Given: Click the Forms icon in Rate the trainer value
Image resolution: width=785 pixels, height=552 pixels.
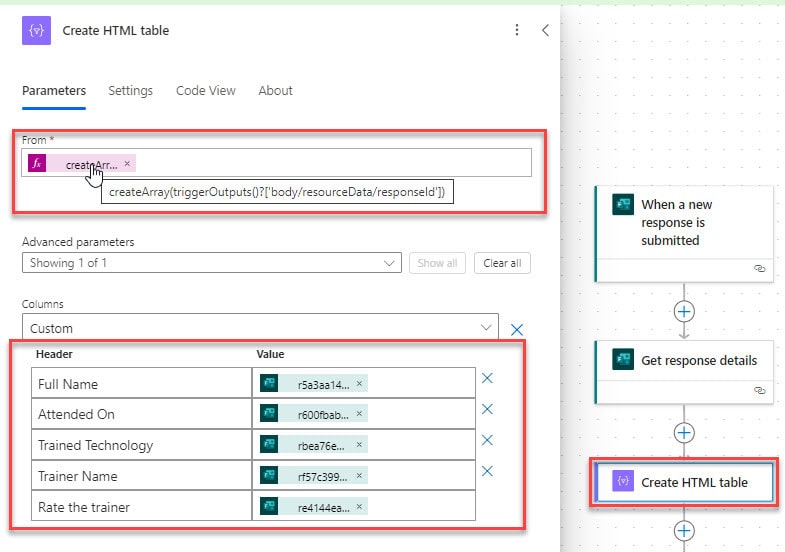Looking at the screenshot, I should tap(269, 506).
